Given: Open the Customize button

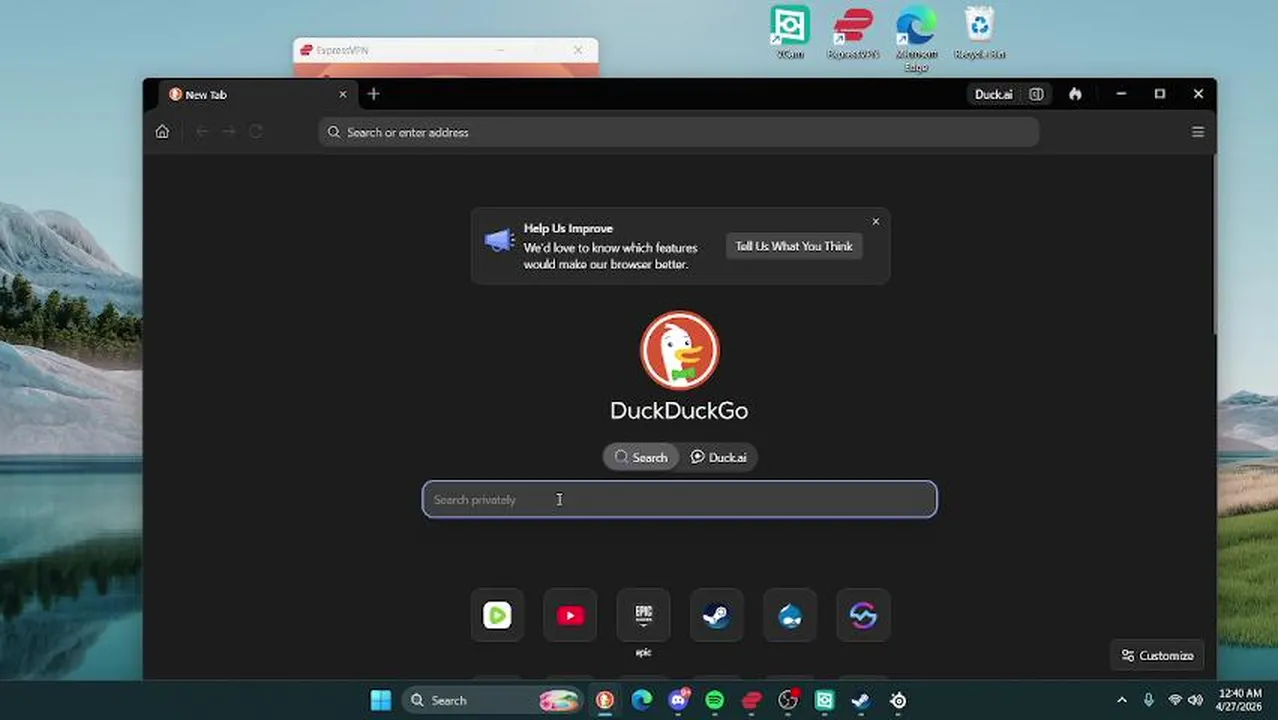Looking at the screenshot, I should (1157, 655).
